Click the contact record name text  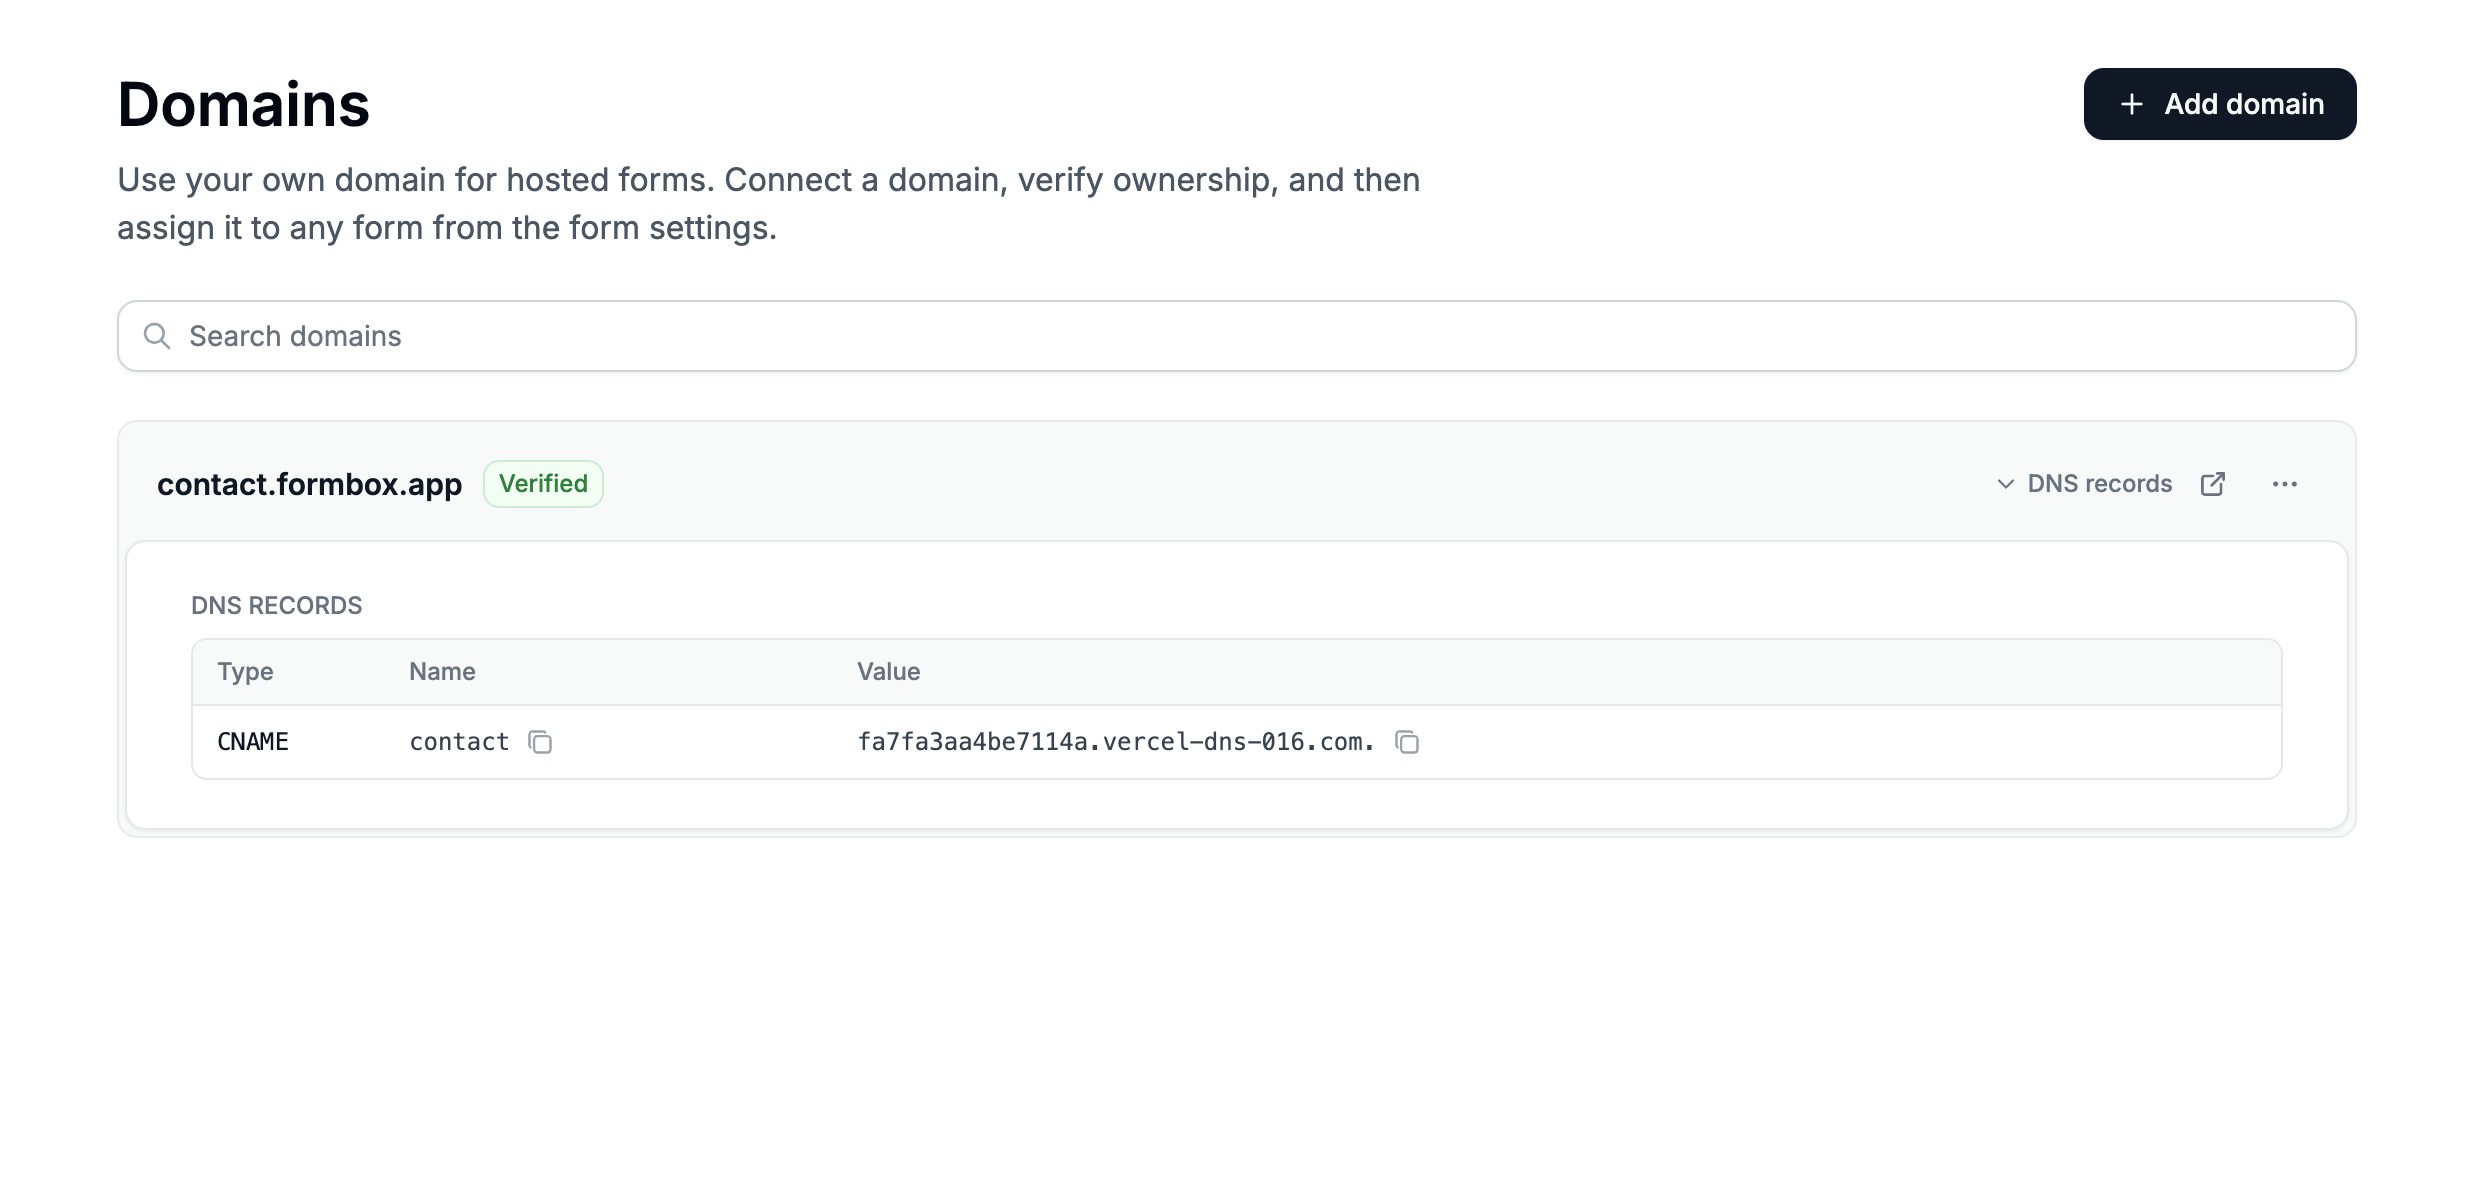click(x=459, y=742)
